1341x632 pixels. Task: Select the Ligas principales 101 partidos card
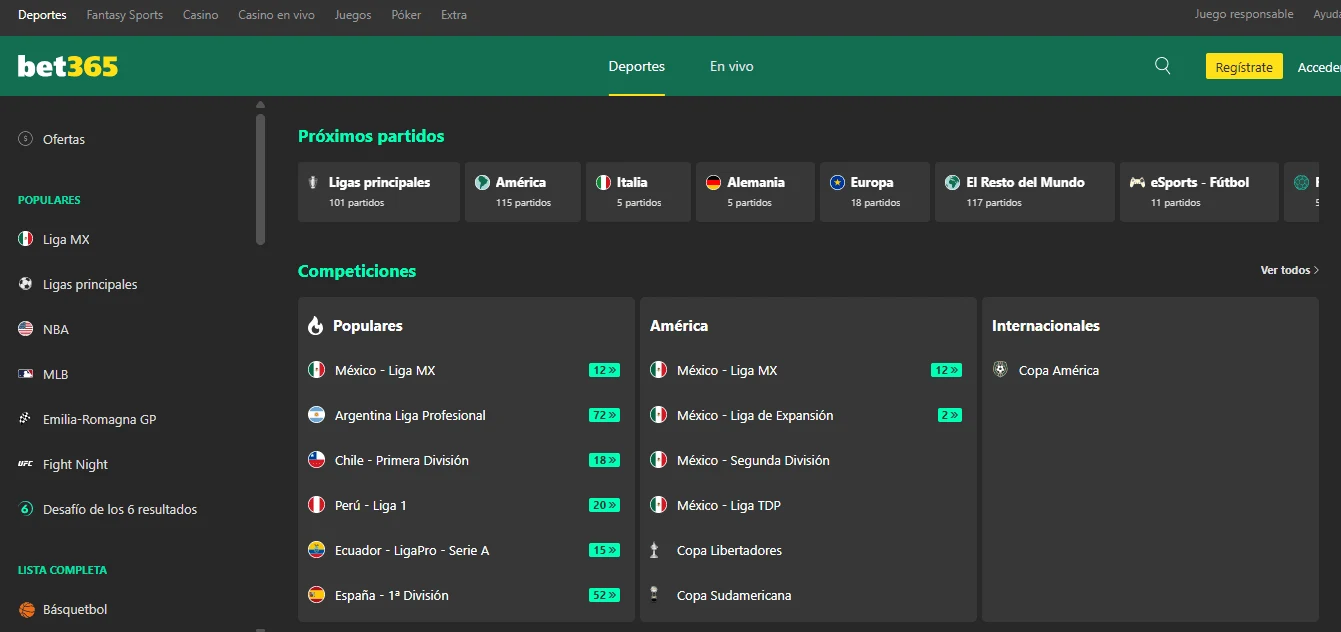(x=379, y=192)
